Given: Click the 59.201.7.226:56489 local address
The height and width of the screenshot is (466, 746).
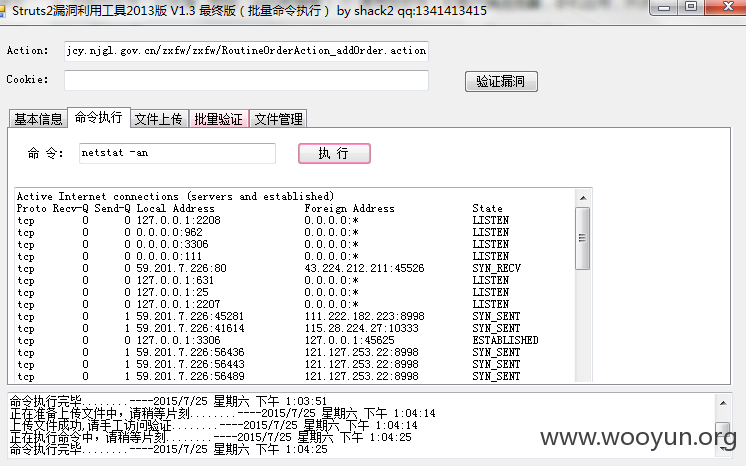Looking at the screenshot, I should click(x=190, y=376).
